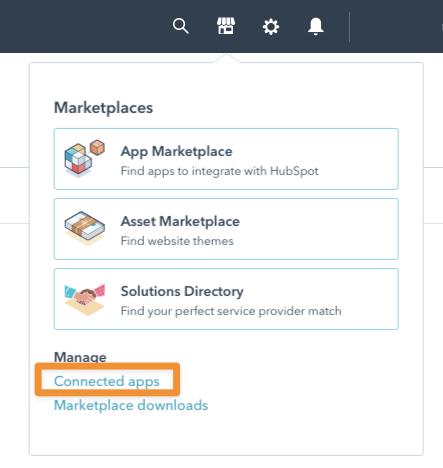
Task: Open the settings gear icon
Action: 271,27
